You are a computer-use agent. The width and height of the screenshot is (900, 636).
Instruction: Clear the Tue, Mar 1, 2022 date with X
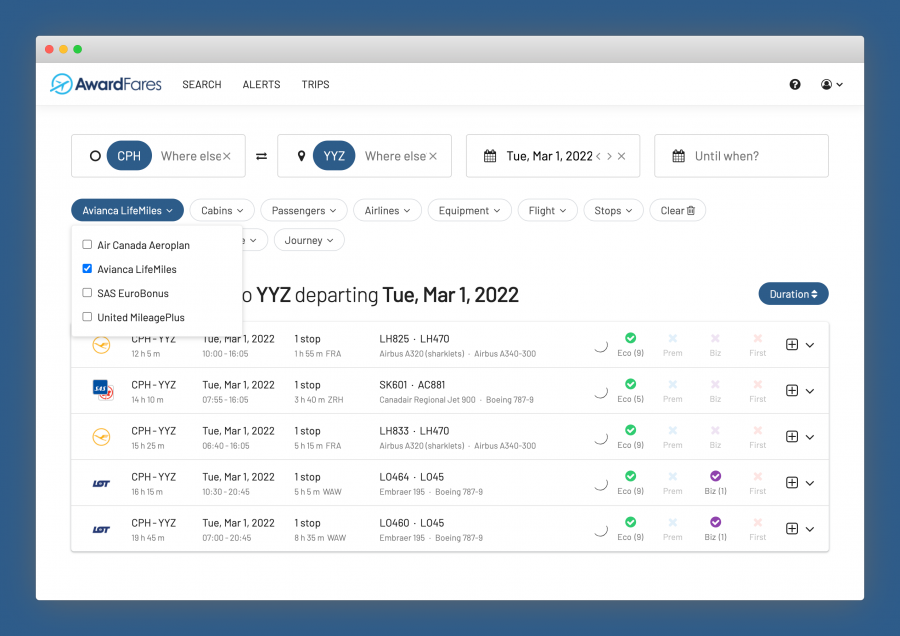[621, 156]
